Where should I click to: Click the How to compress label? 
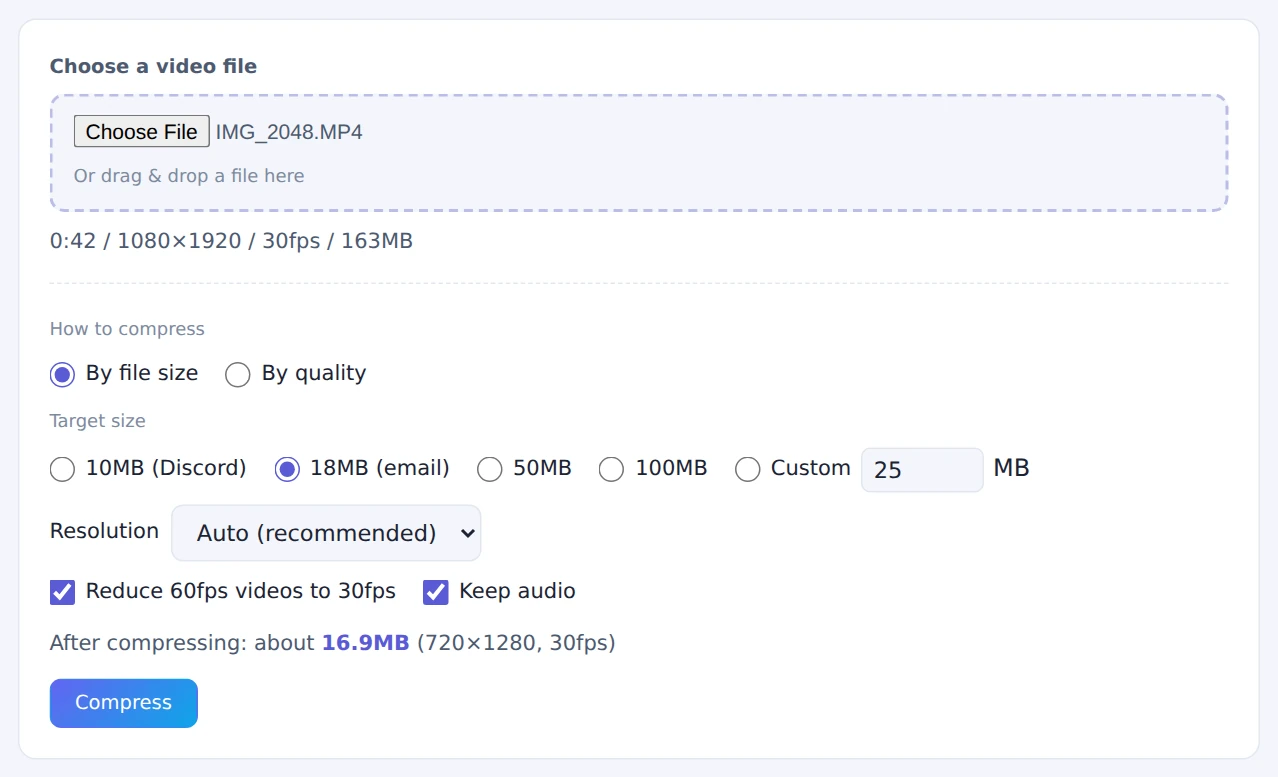pos(127,329)
